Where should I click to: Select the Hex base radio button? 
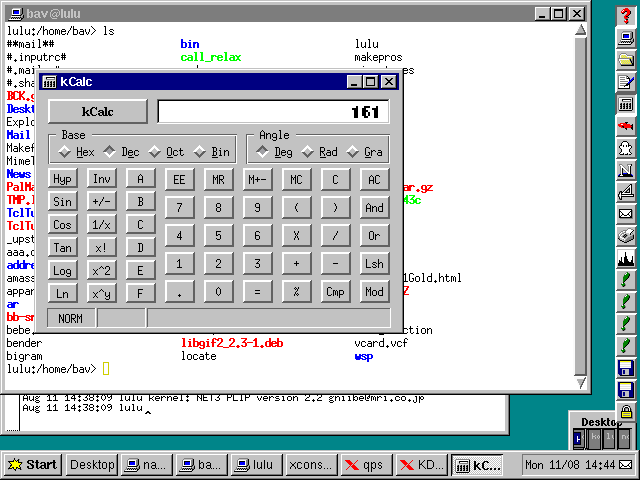coord(66,152)
